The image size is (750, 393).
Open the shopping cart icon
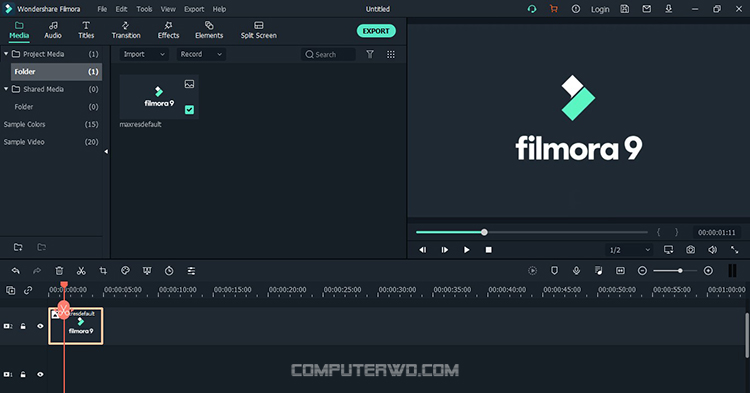(554, 9)
